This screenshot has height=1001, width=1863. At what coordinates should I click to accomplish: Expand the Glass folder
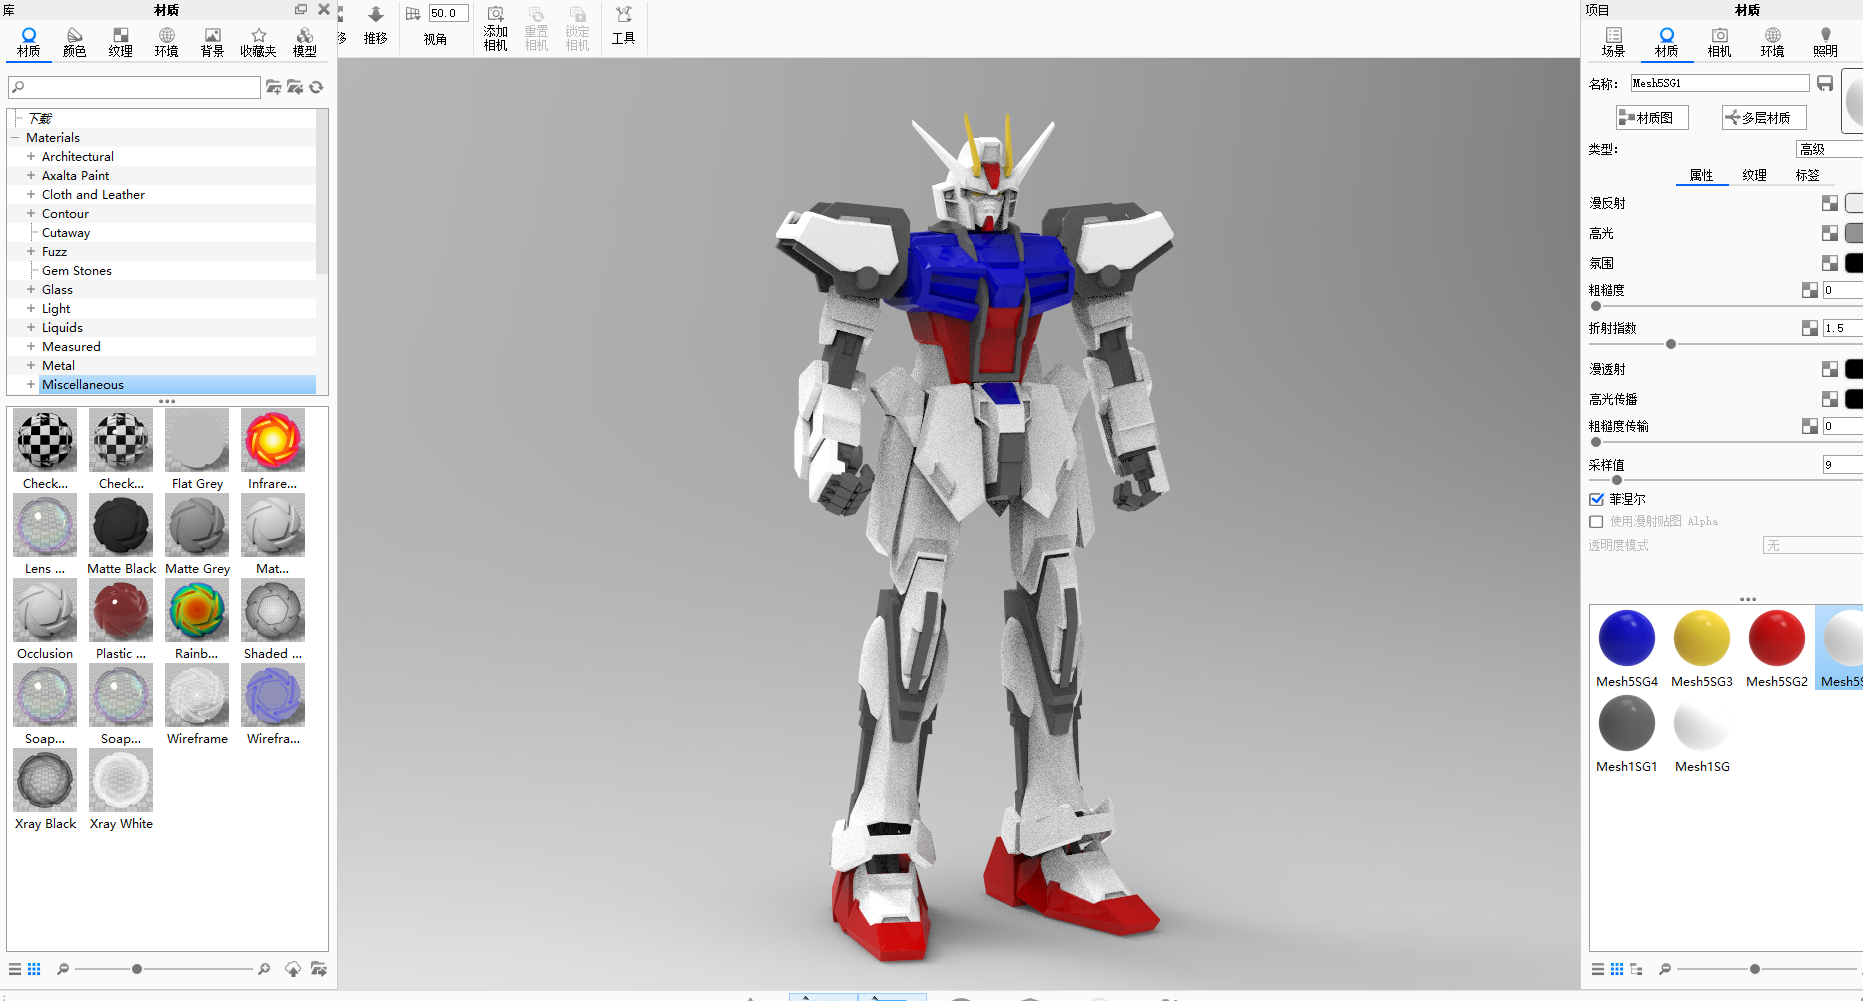click(x=31, y=289)
